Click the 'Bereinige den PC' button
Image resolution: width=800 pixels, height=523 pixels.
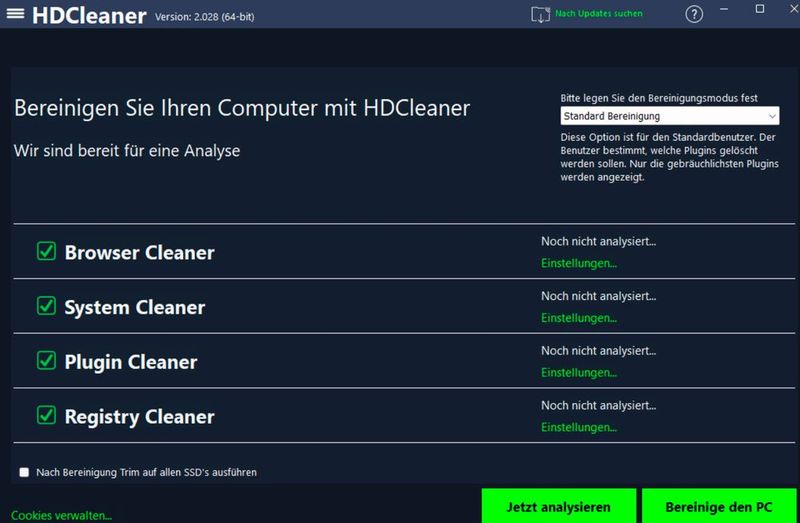[719, 507]
